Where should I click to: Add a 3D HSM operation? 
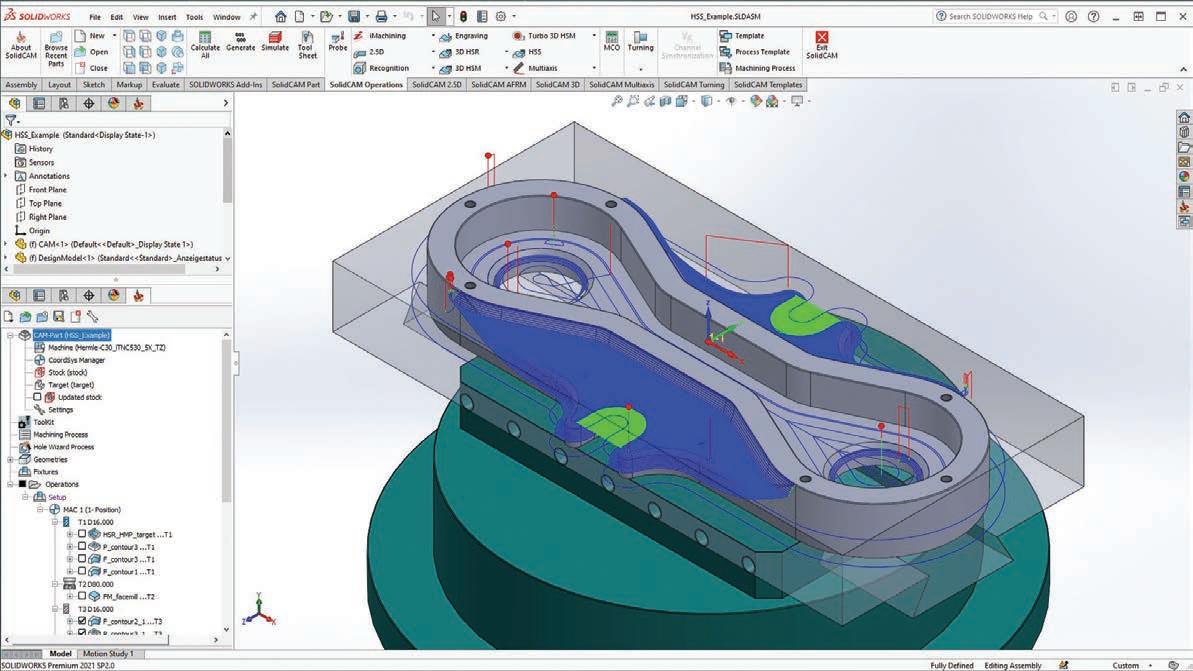pyautogui.click(x=460, y=68)
